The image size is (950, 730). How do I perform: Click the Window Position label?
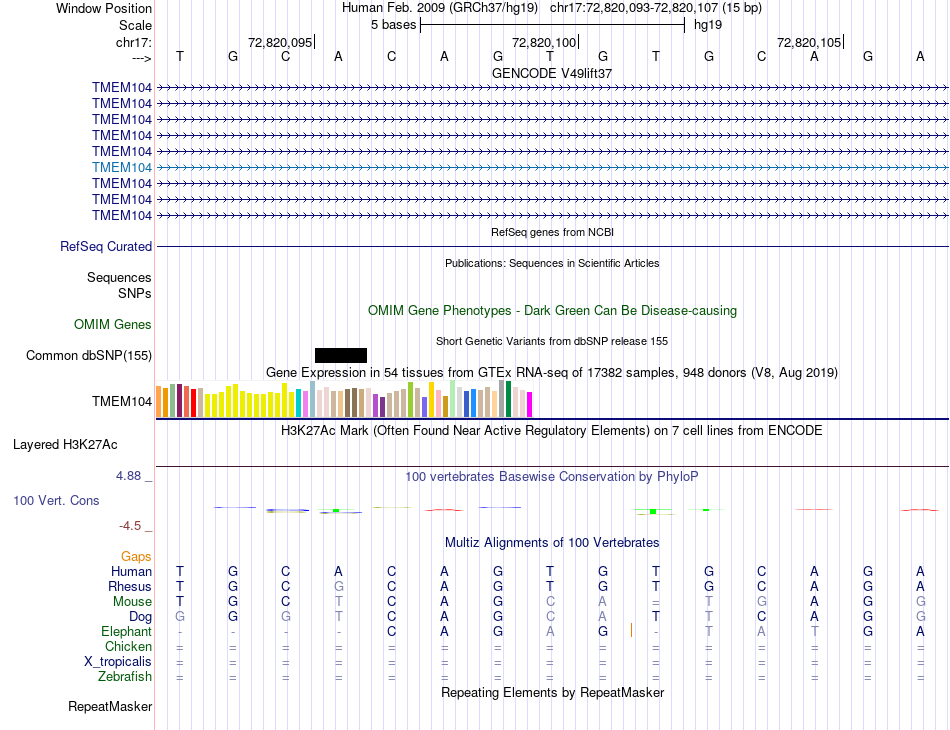pyautogui.click(x=104, y=8)
